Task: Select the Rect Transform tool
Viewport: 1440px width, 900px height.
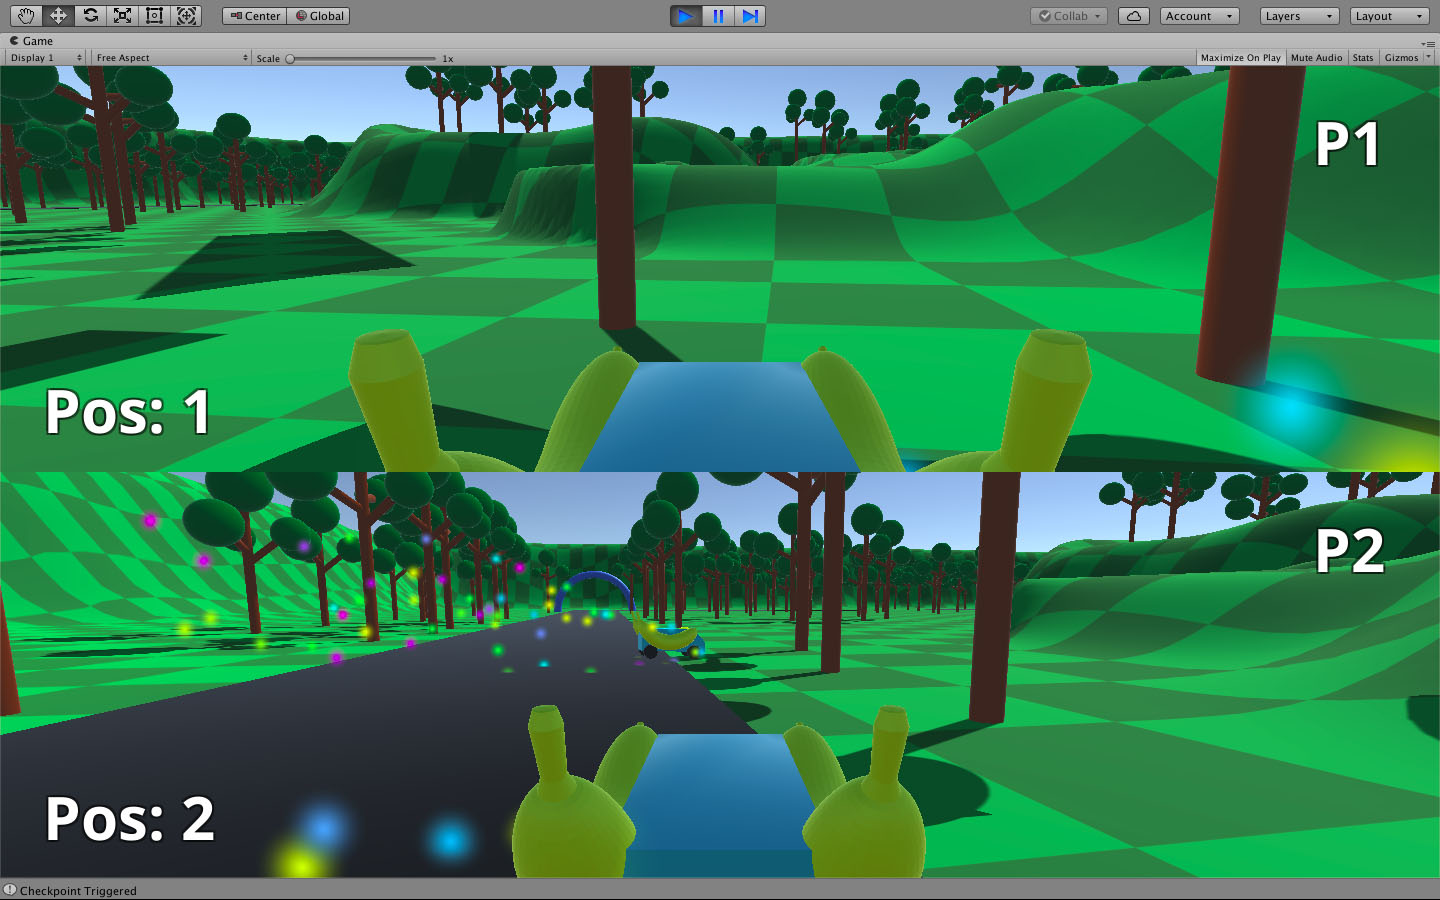Action: [x=154, y=15]
